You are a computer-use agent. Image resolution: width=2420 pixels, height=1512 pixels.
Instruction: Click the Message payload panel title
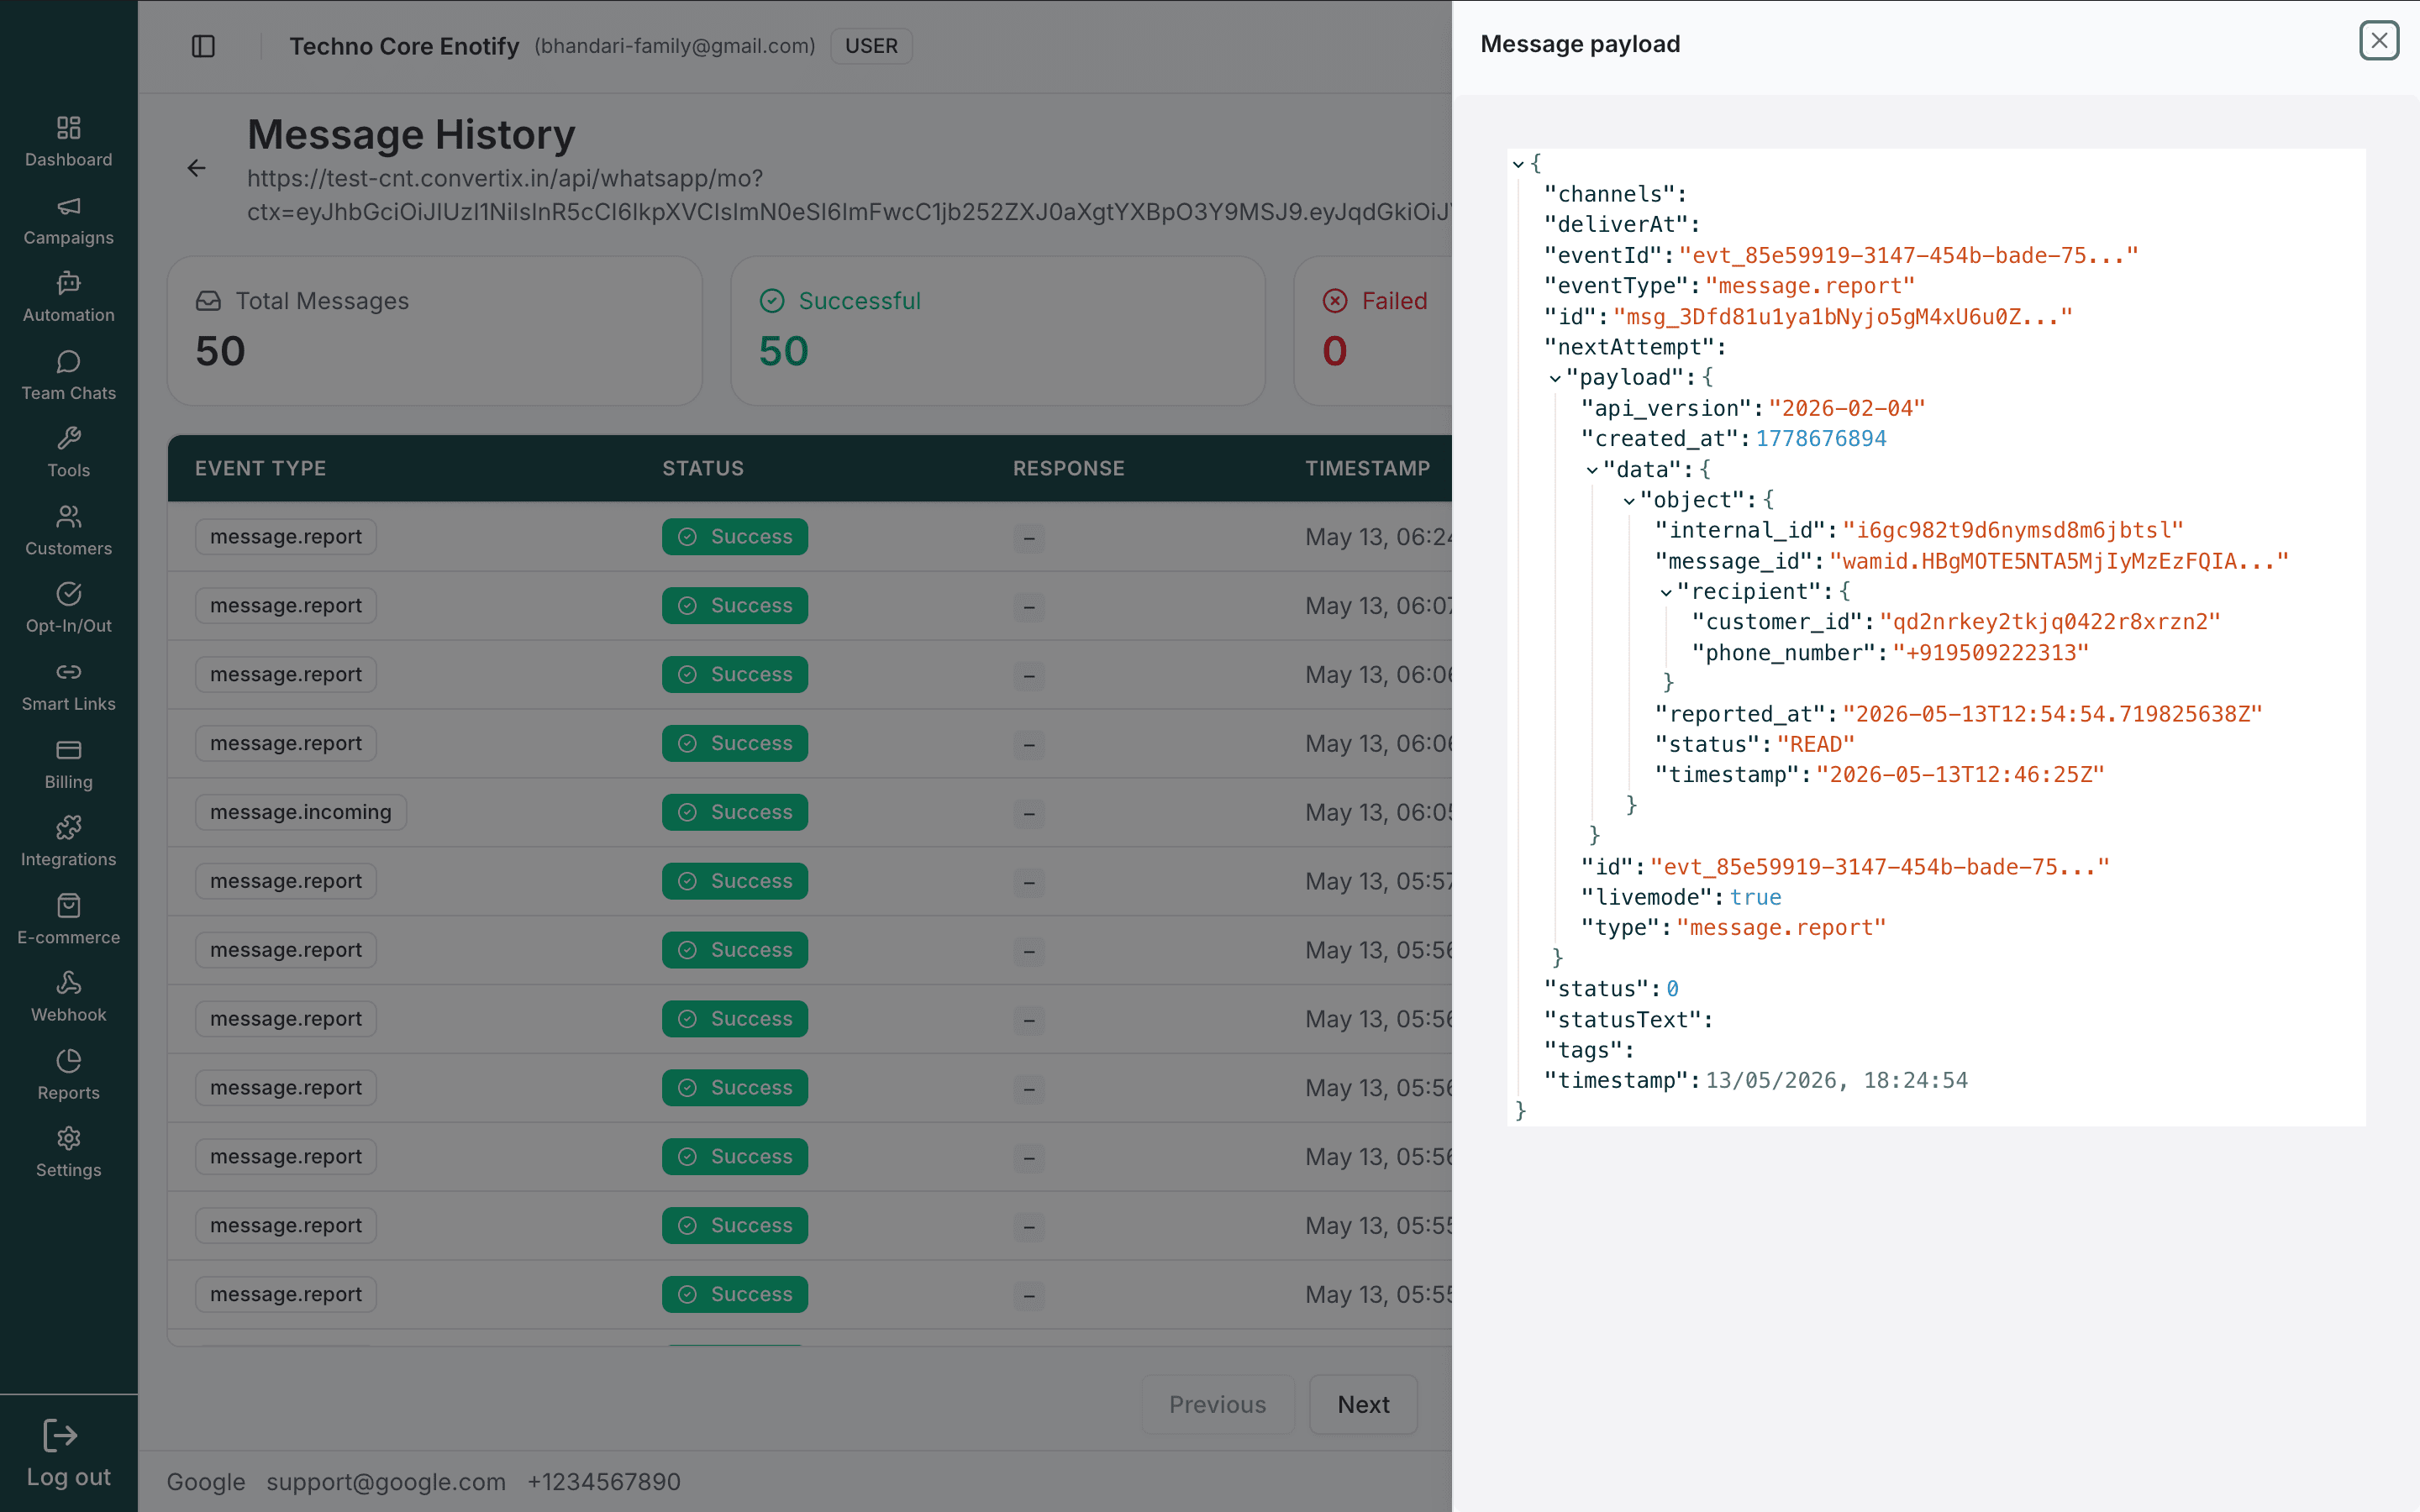point(1580,44)
